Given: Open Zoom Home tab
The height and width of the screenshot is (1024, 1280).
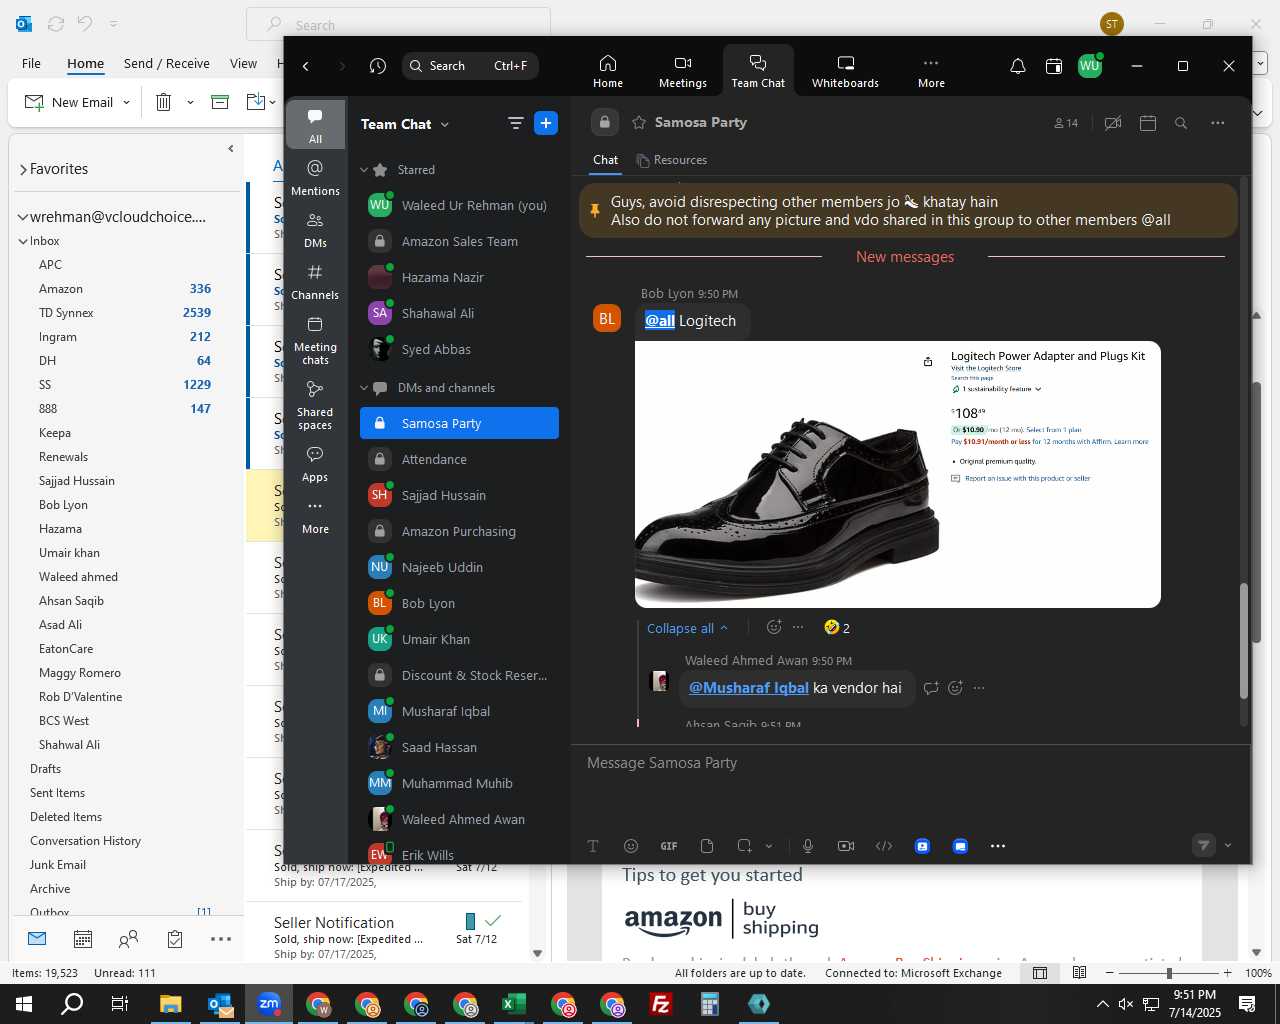Looking at the screenshot, I should (x=608, y=71).
